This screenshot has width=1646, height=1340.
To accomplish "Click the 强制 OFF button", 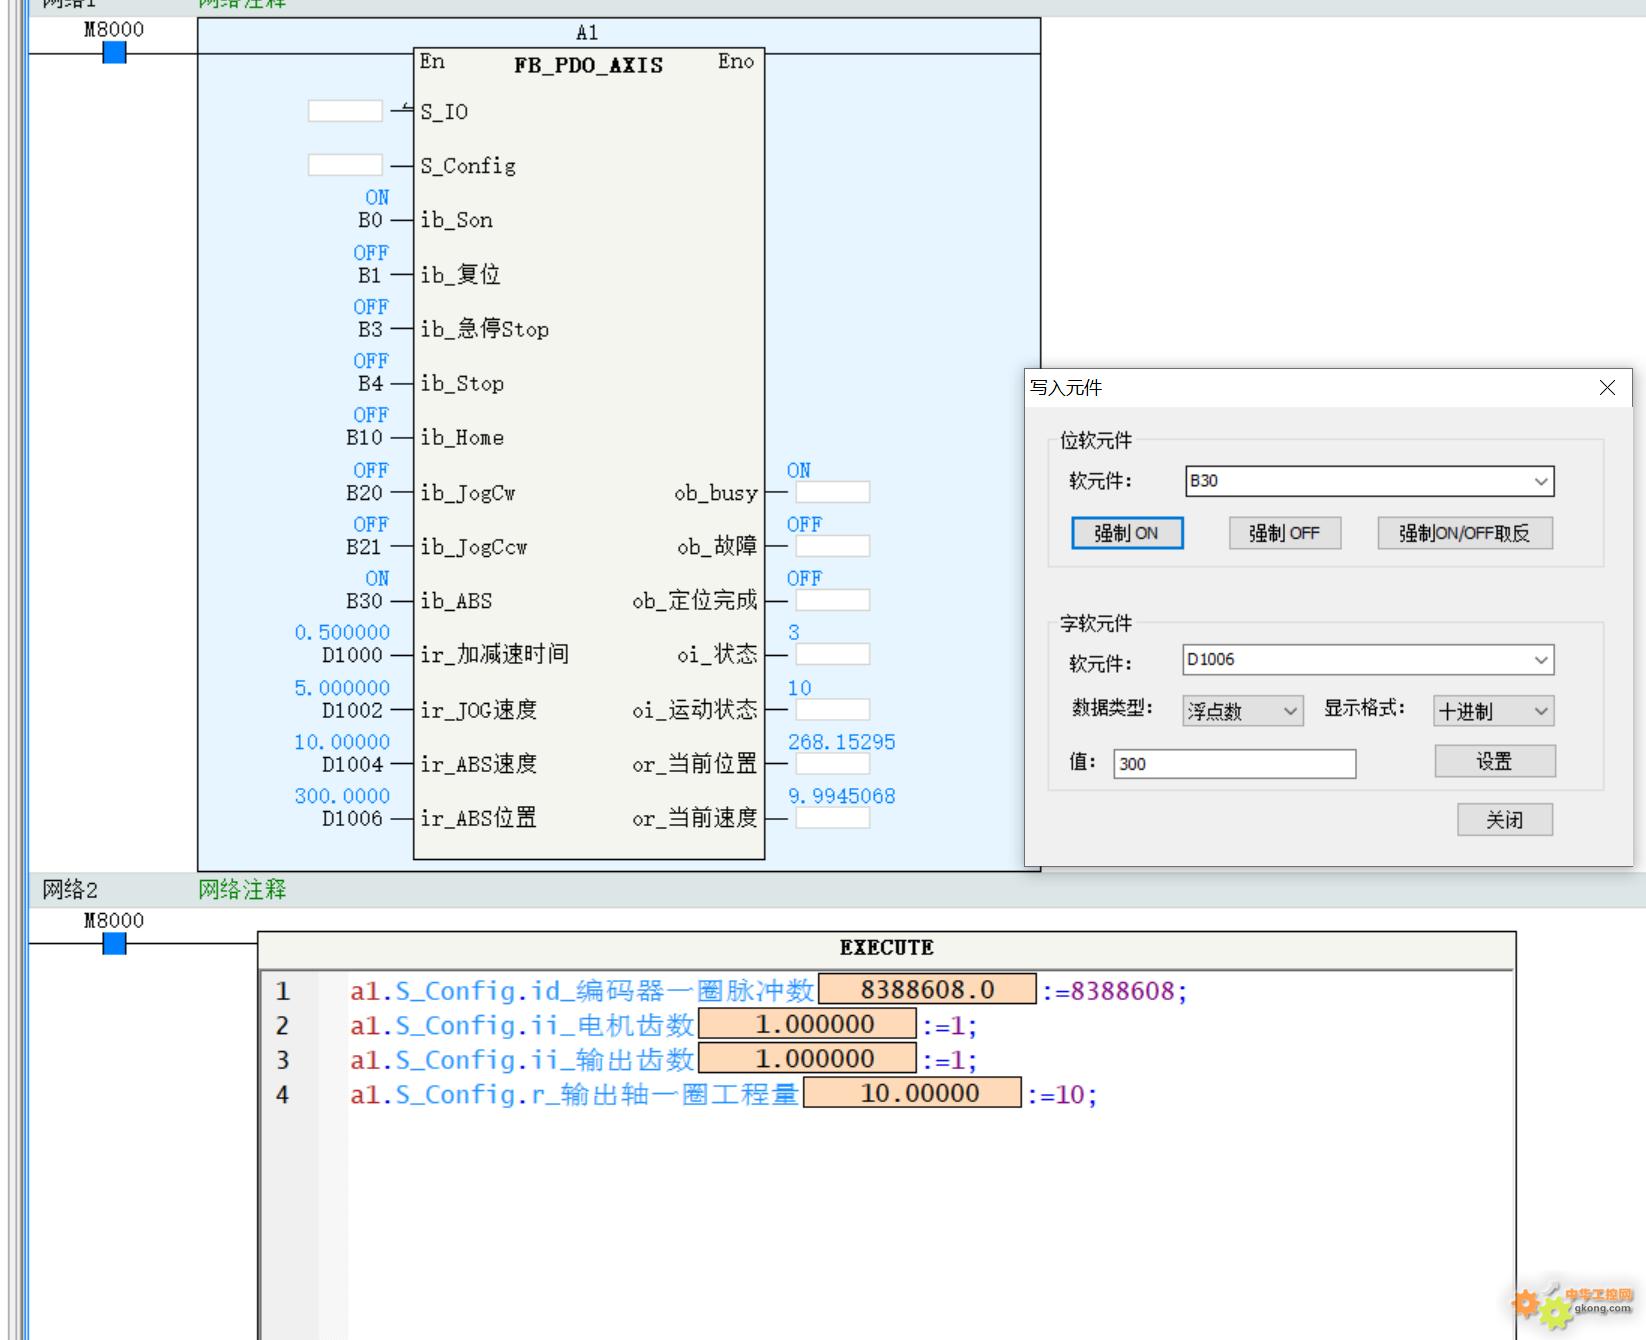I will [x=1284, y=533].
